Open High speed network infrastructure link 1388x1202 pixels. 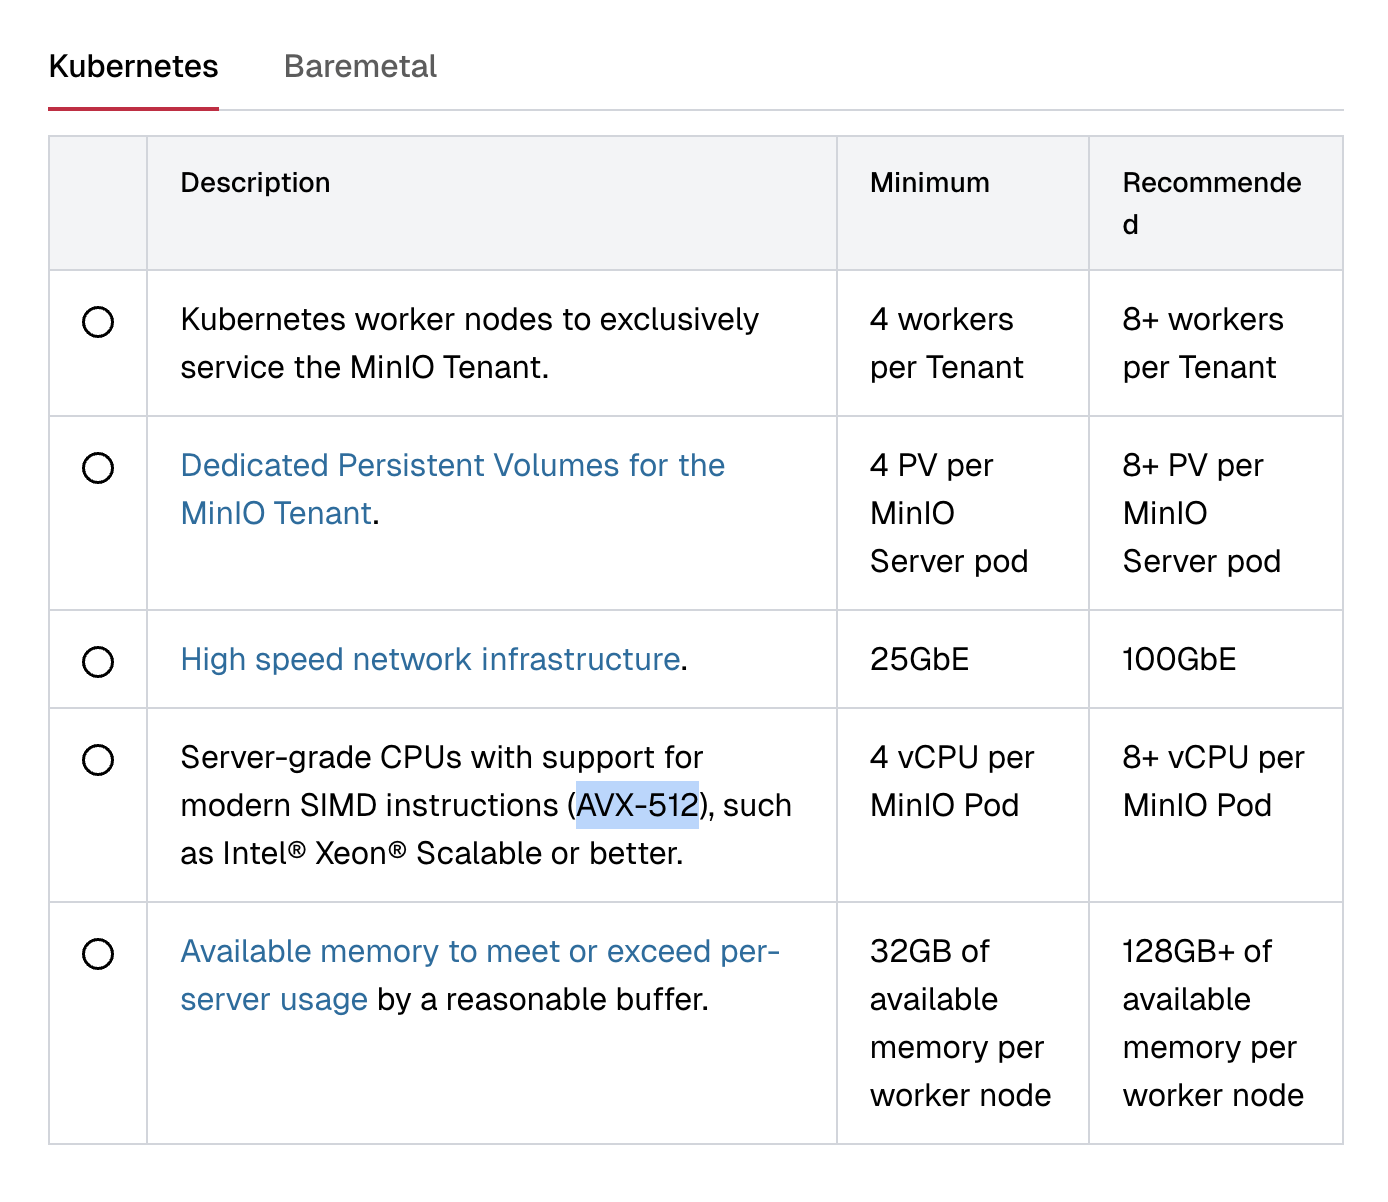coord(430,660)
